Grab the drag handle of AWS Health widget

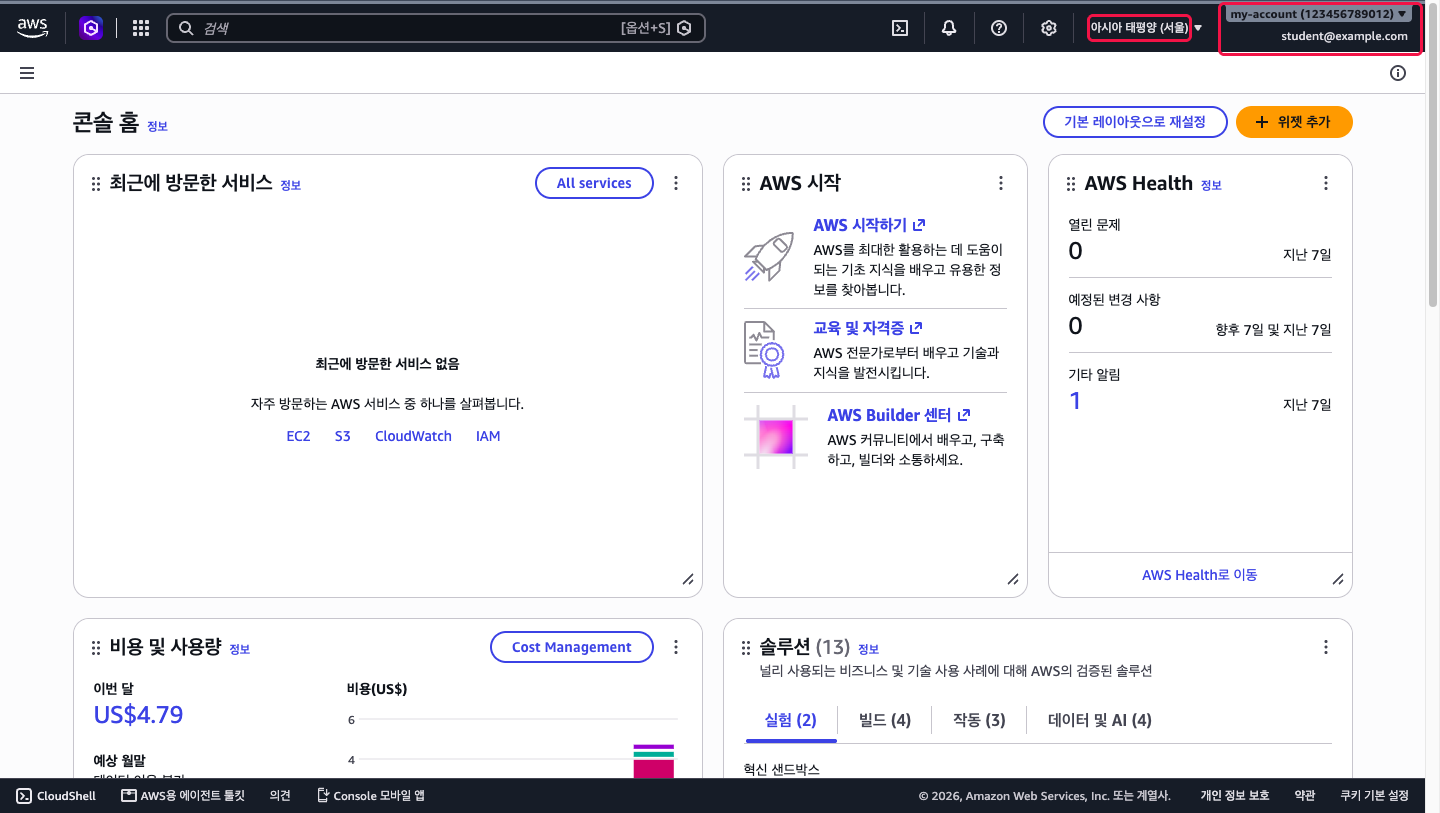point(1071,184)
